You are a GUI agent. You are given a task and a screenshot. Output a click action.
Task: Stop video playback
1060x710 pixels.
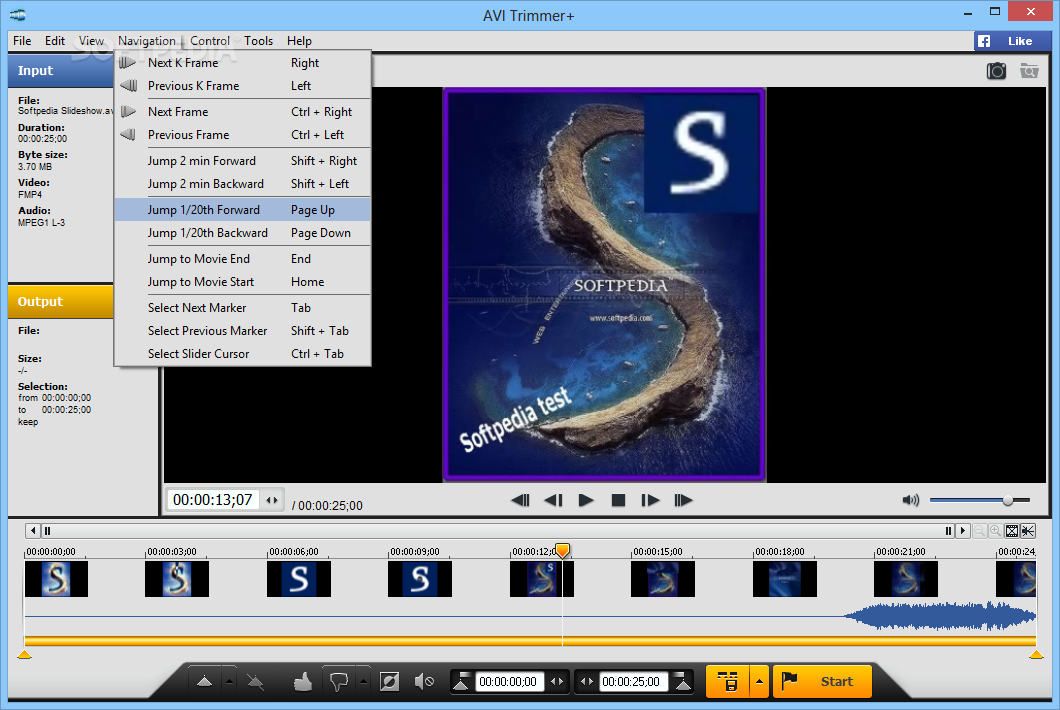[618, 500]
